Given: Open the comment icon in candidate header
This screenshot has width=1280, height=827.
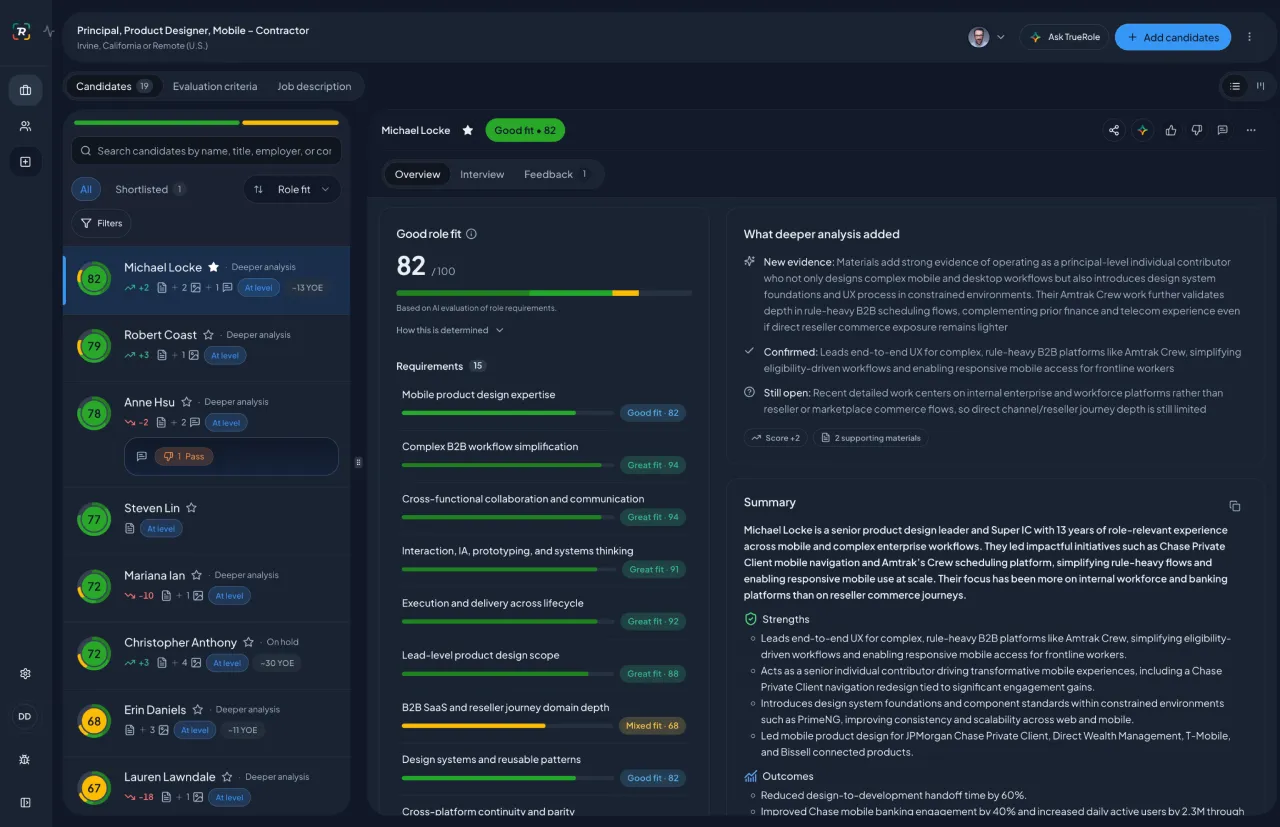Looking at the screenshot, I should click(x=1223, y=130).
